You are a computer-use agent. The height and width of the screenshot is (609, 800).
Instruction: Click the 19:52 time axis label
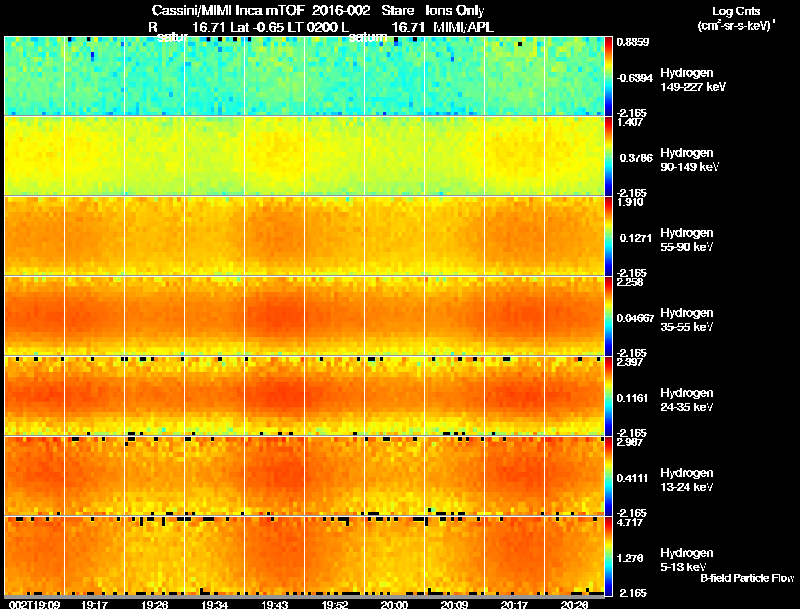coord(334,605)
